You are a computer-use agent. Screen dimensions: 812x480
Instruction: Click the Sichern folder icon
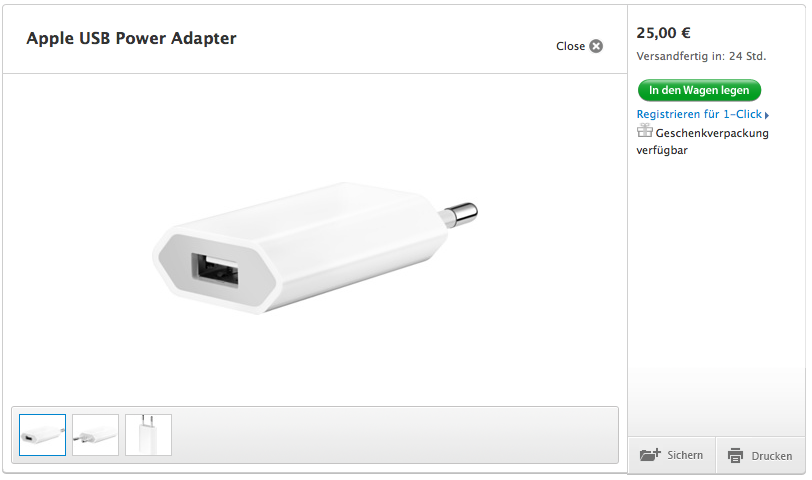650,455
